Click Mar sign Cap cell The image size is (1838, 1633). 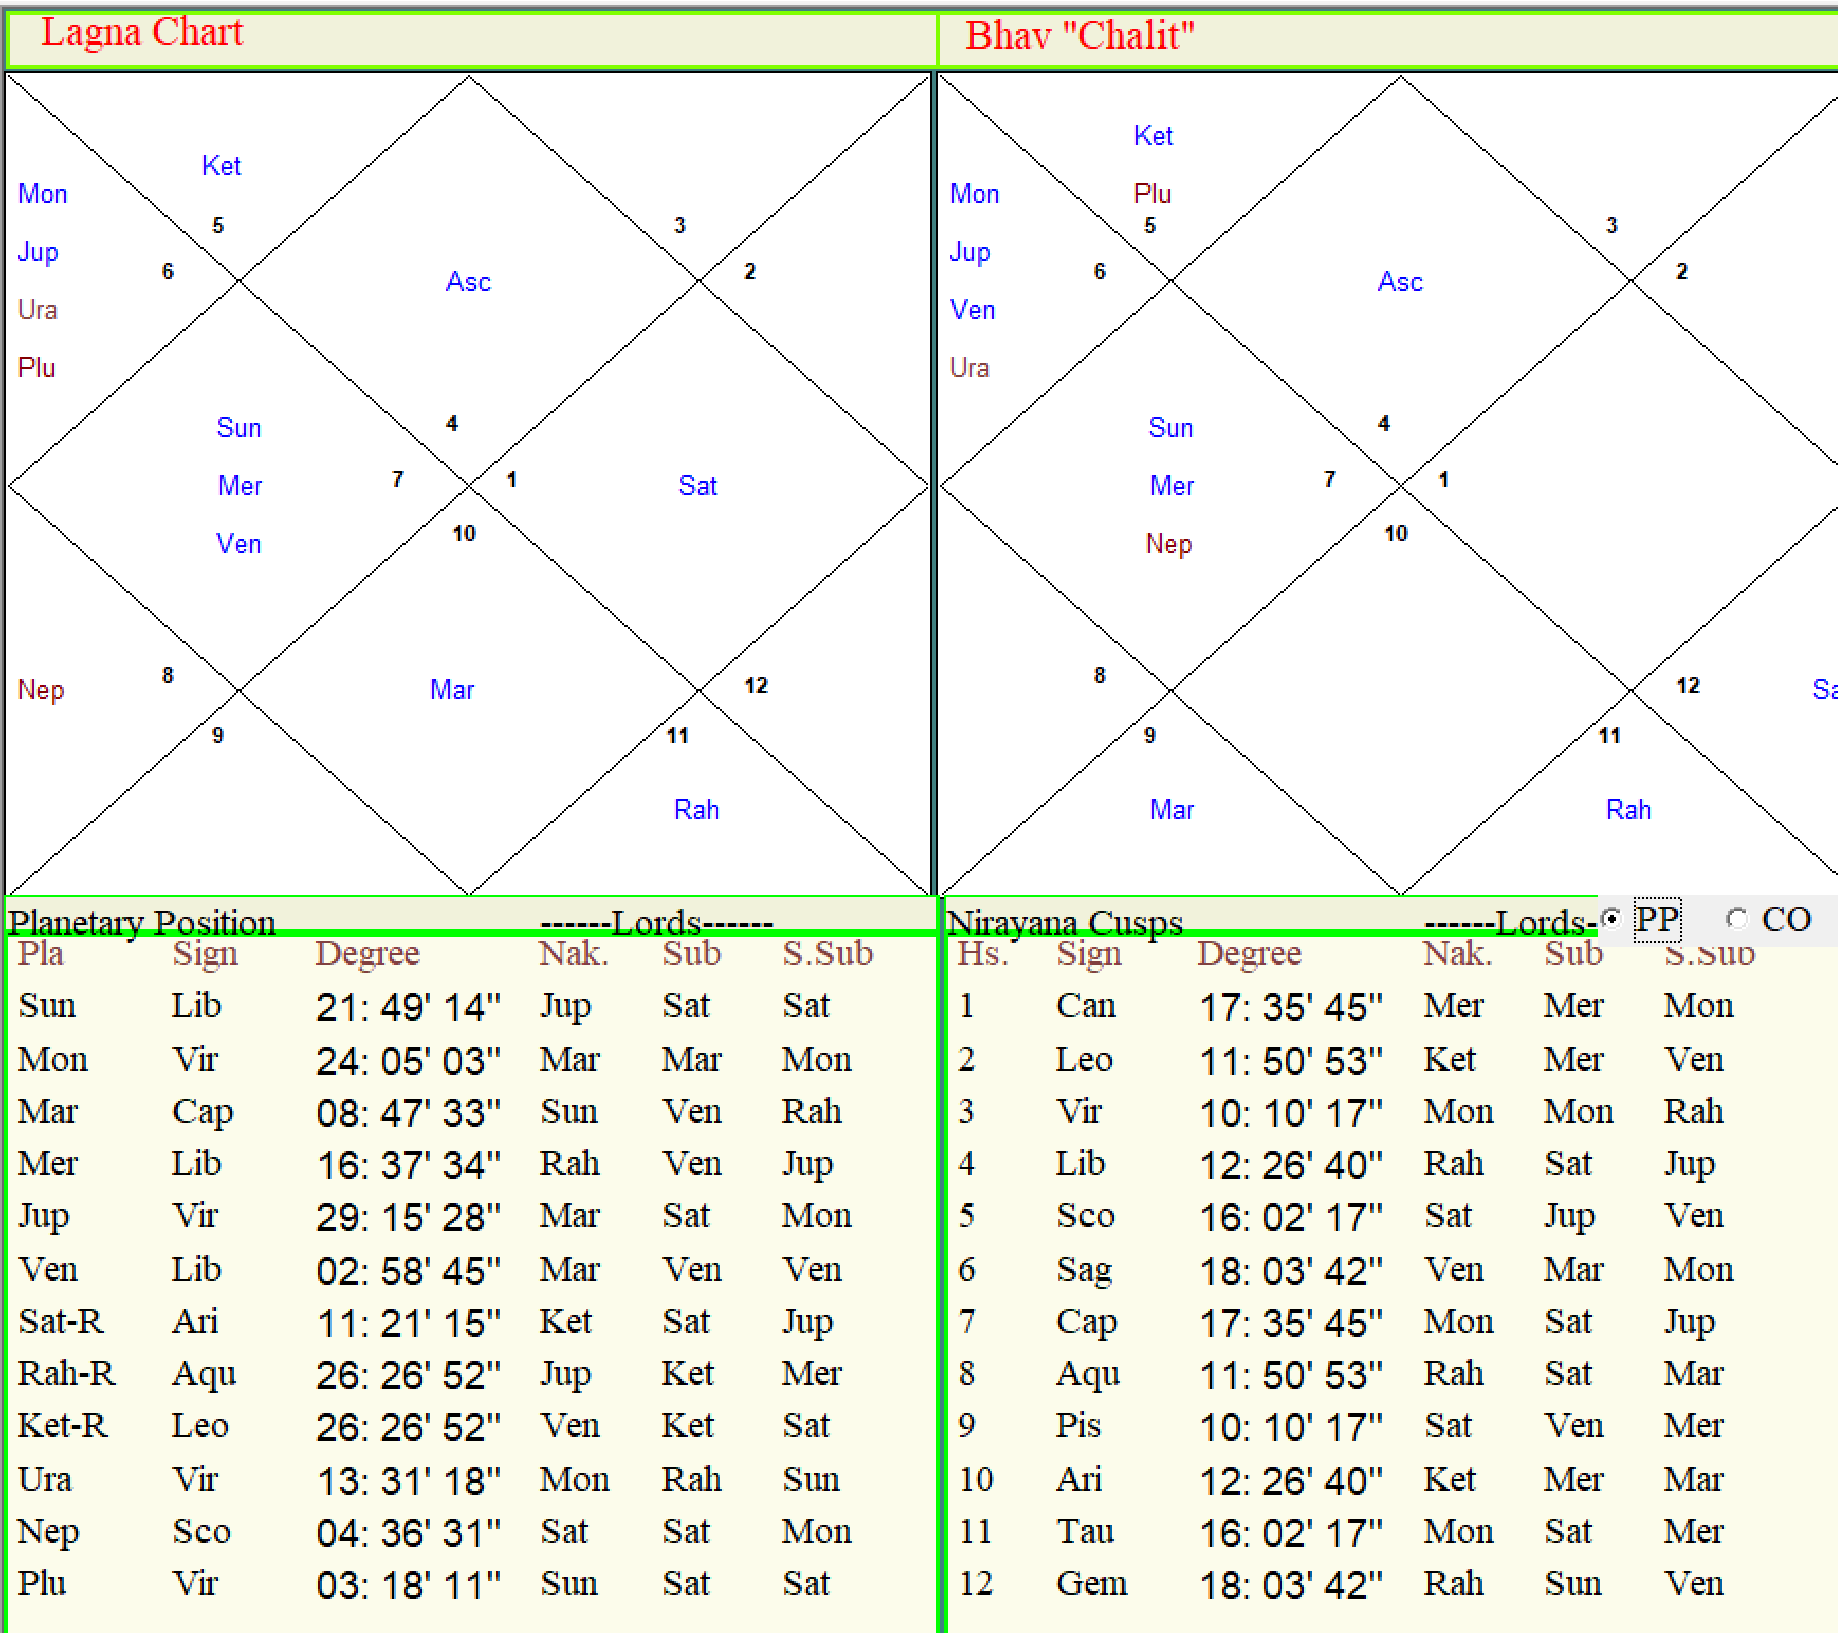point(202,1113)
